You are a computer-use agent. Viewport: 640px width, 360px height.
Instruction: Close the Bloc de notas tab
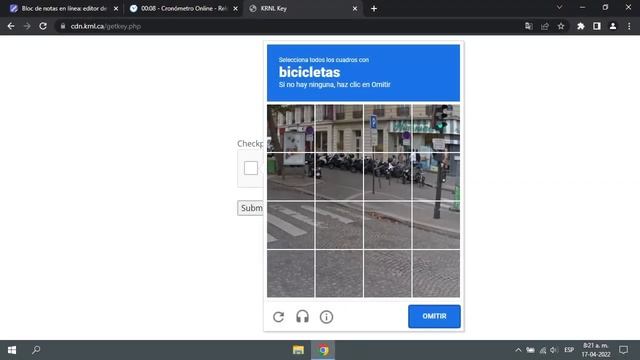click(x=116, y=9)
